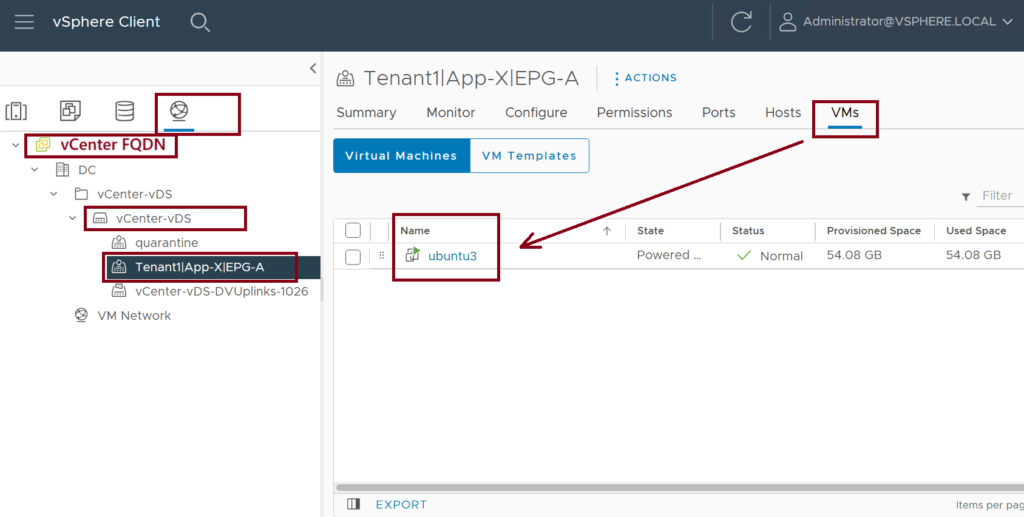Switch to Hosts and Clusters inventory icon
1024x517 pixels.
tap(16, 111)
